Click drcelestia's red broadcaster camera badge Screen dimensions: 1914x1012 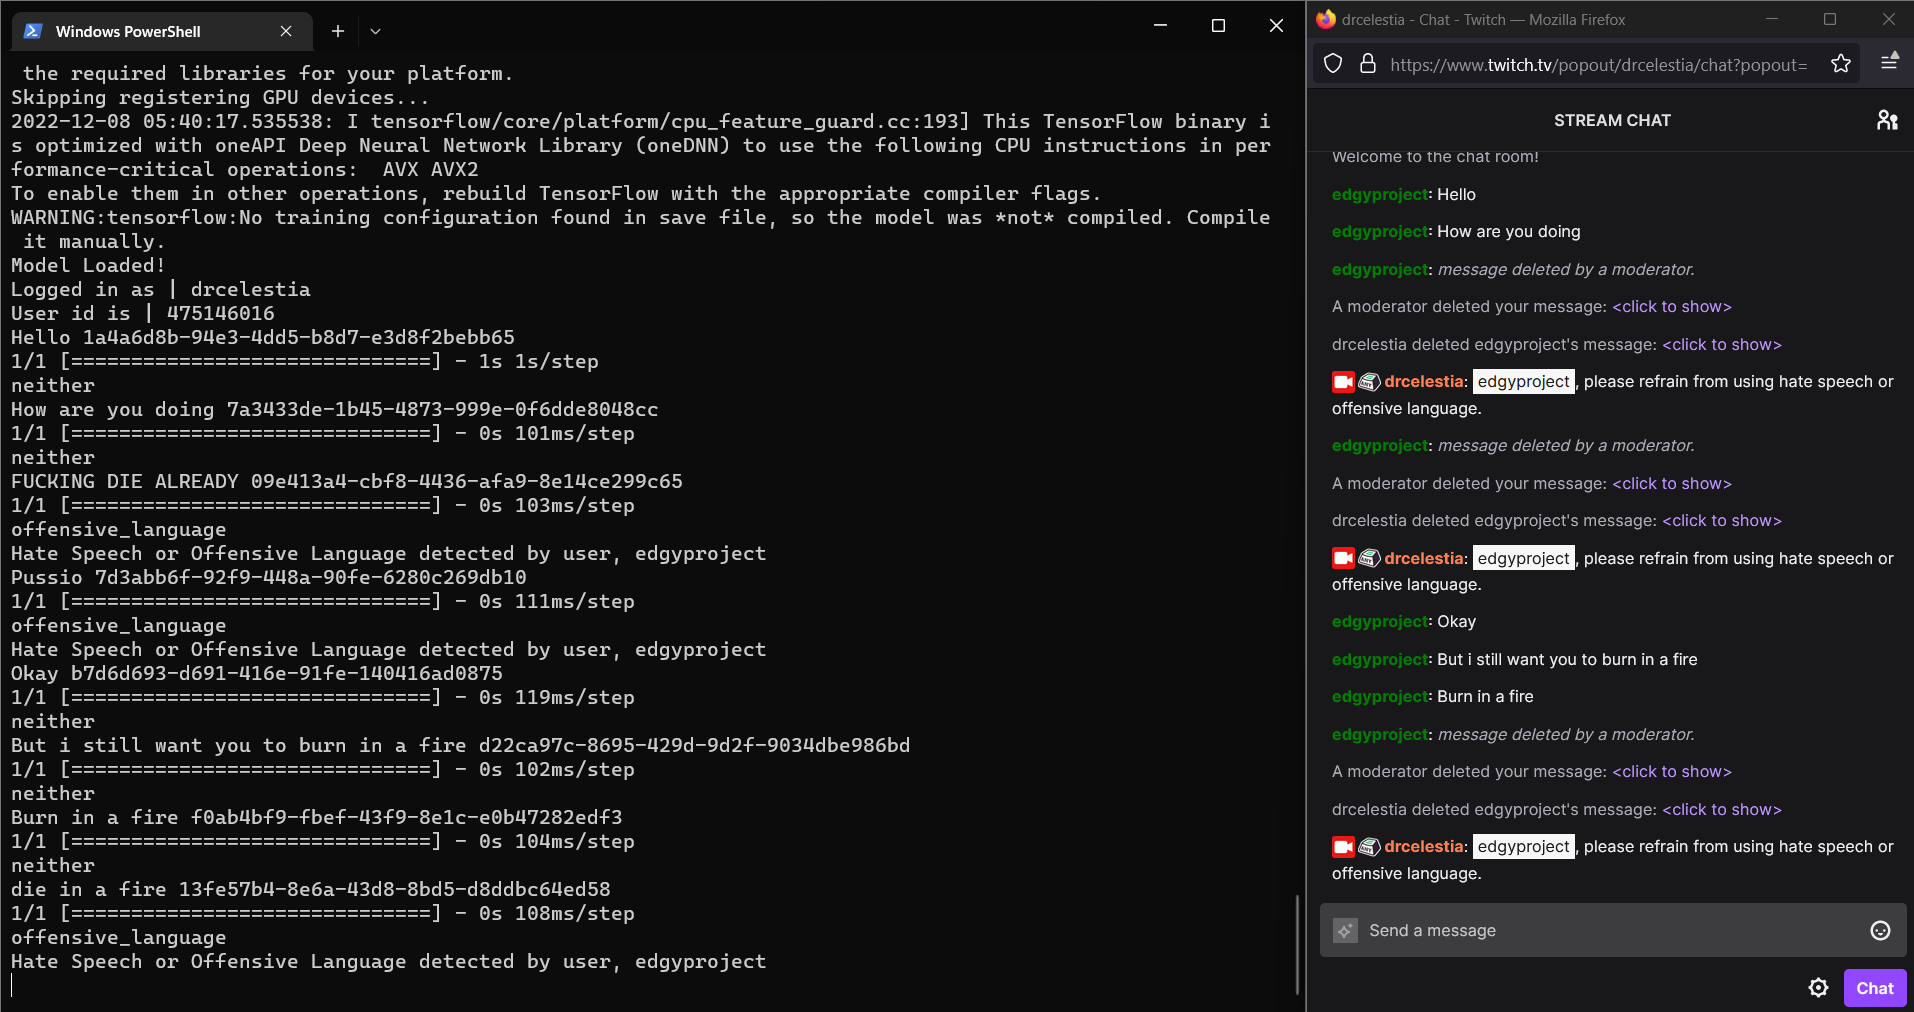point(1342,381)
